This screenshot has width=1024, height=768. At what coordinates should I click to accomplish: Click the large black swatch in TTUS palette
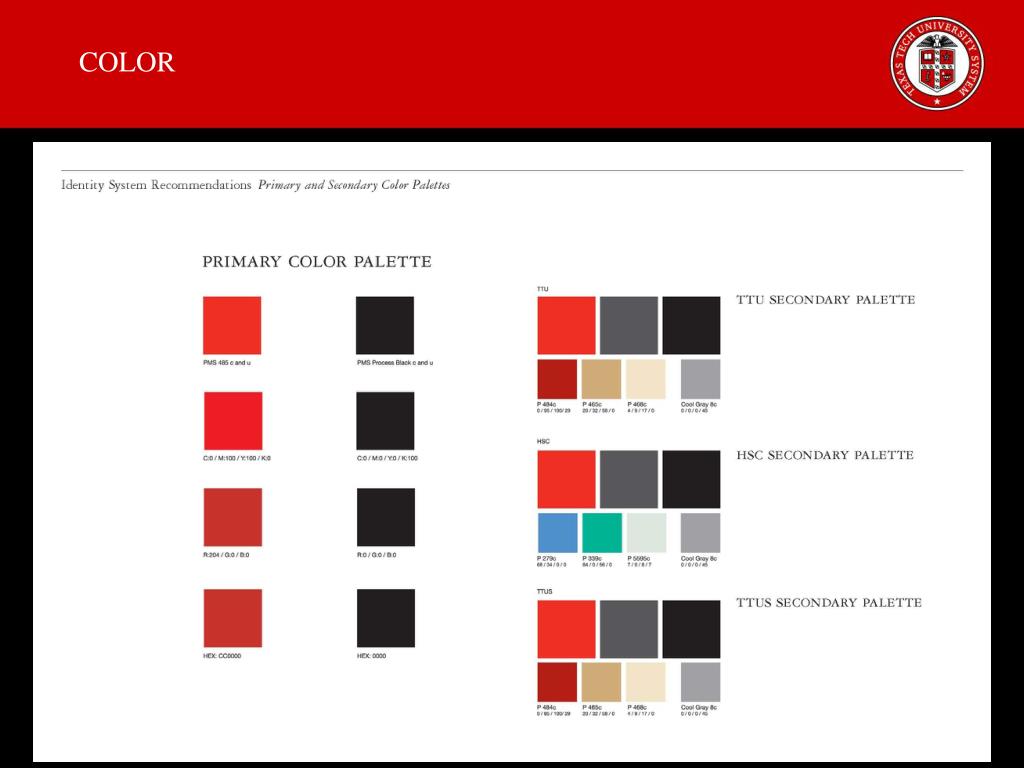pyautogui.click(x=691, y=629)
